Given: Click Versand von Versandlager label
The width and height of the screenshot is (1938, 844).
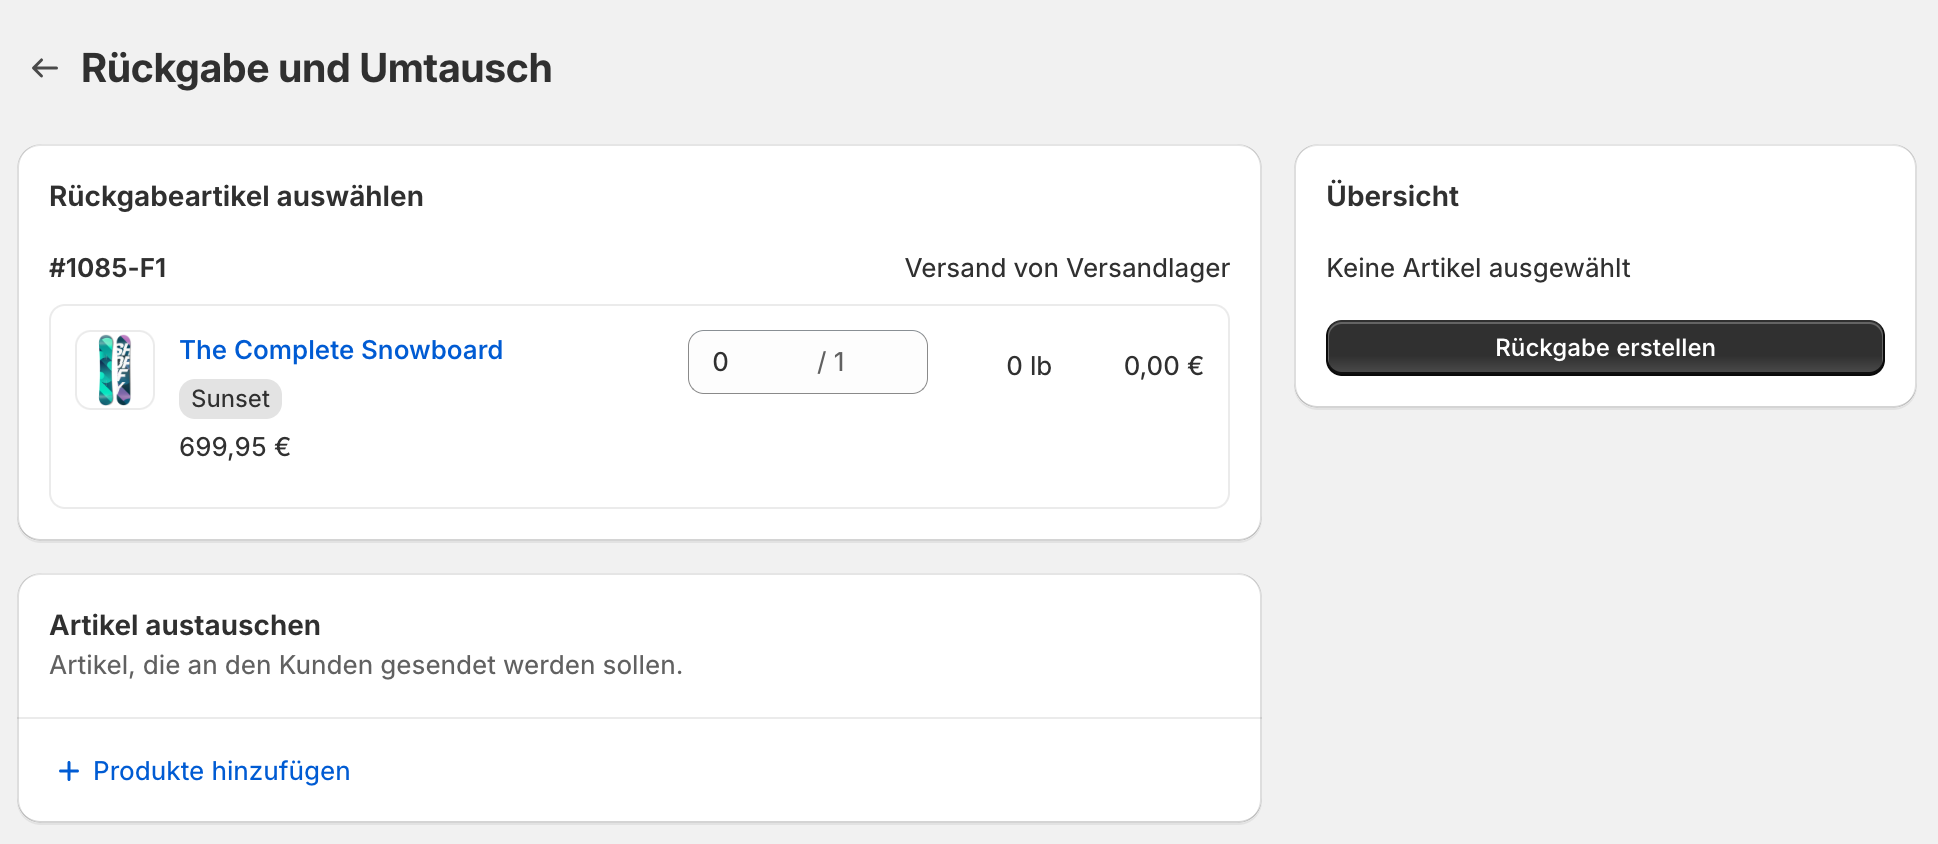Looking at the screenshot, I should coord(1066,267).
